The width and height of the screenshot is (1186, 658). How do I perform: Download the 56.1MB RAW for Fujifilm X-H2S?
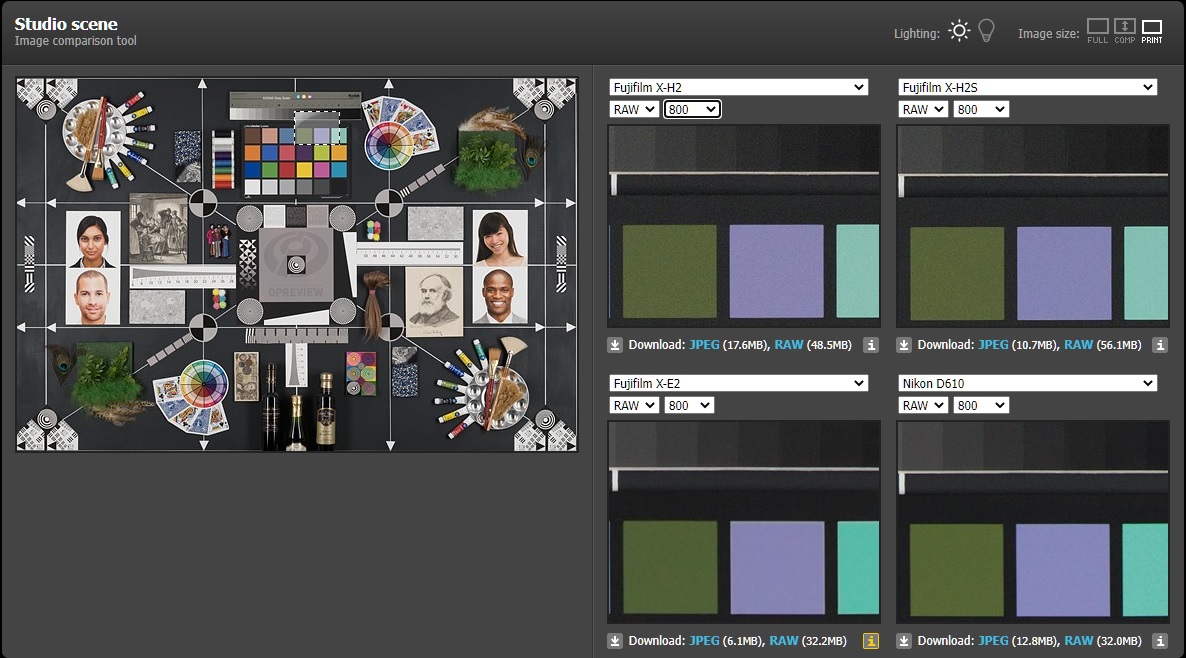1078,345
